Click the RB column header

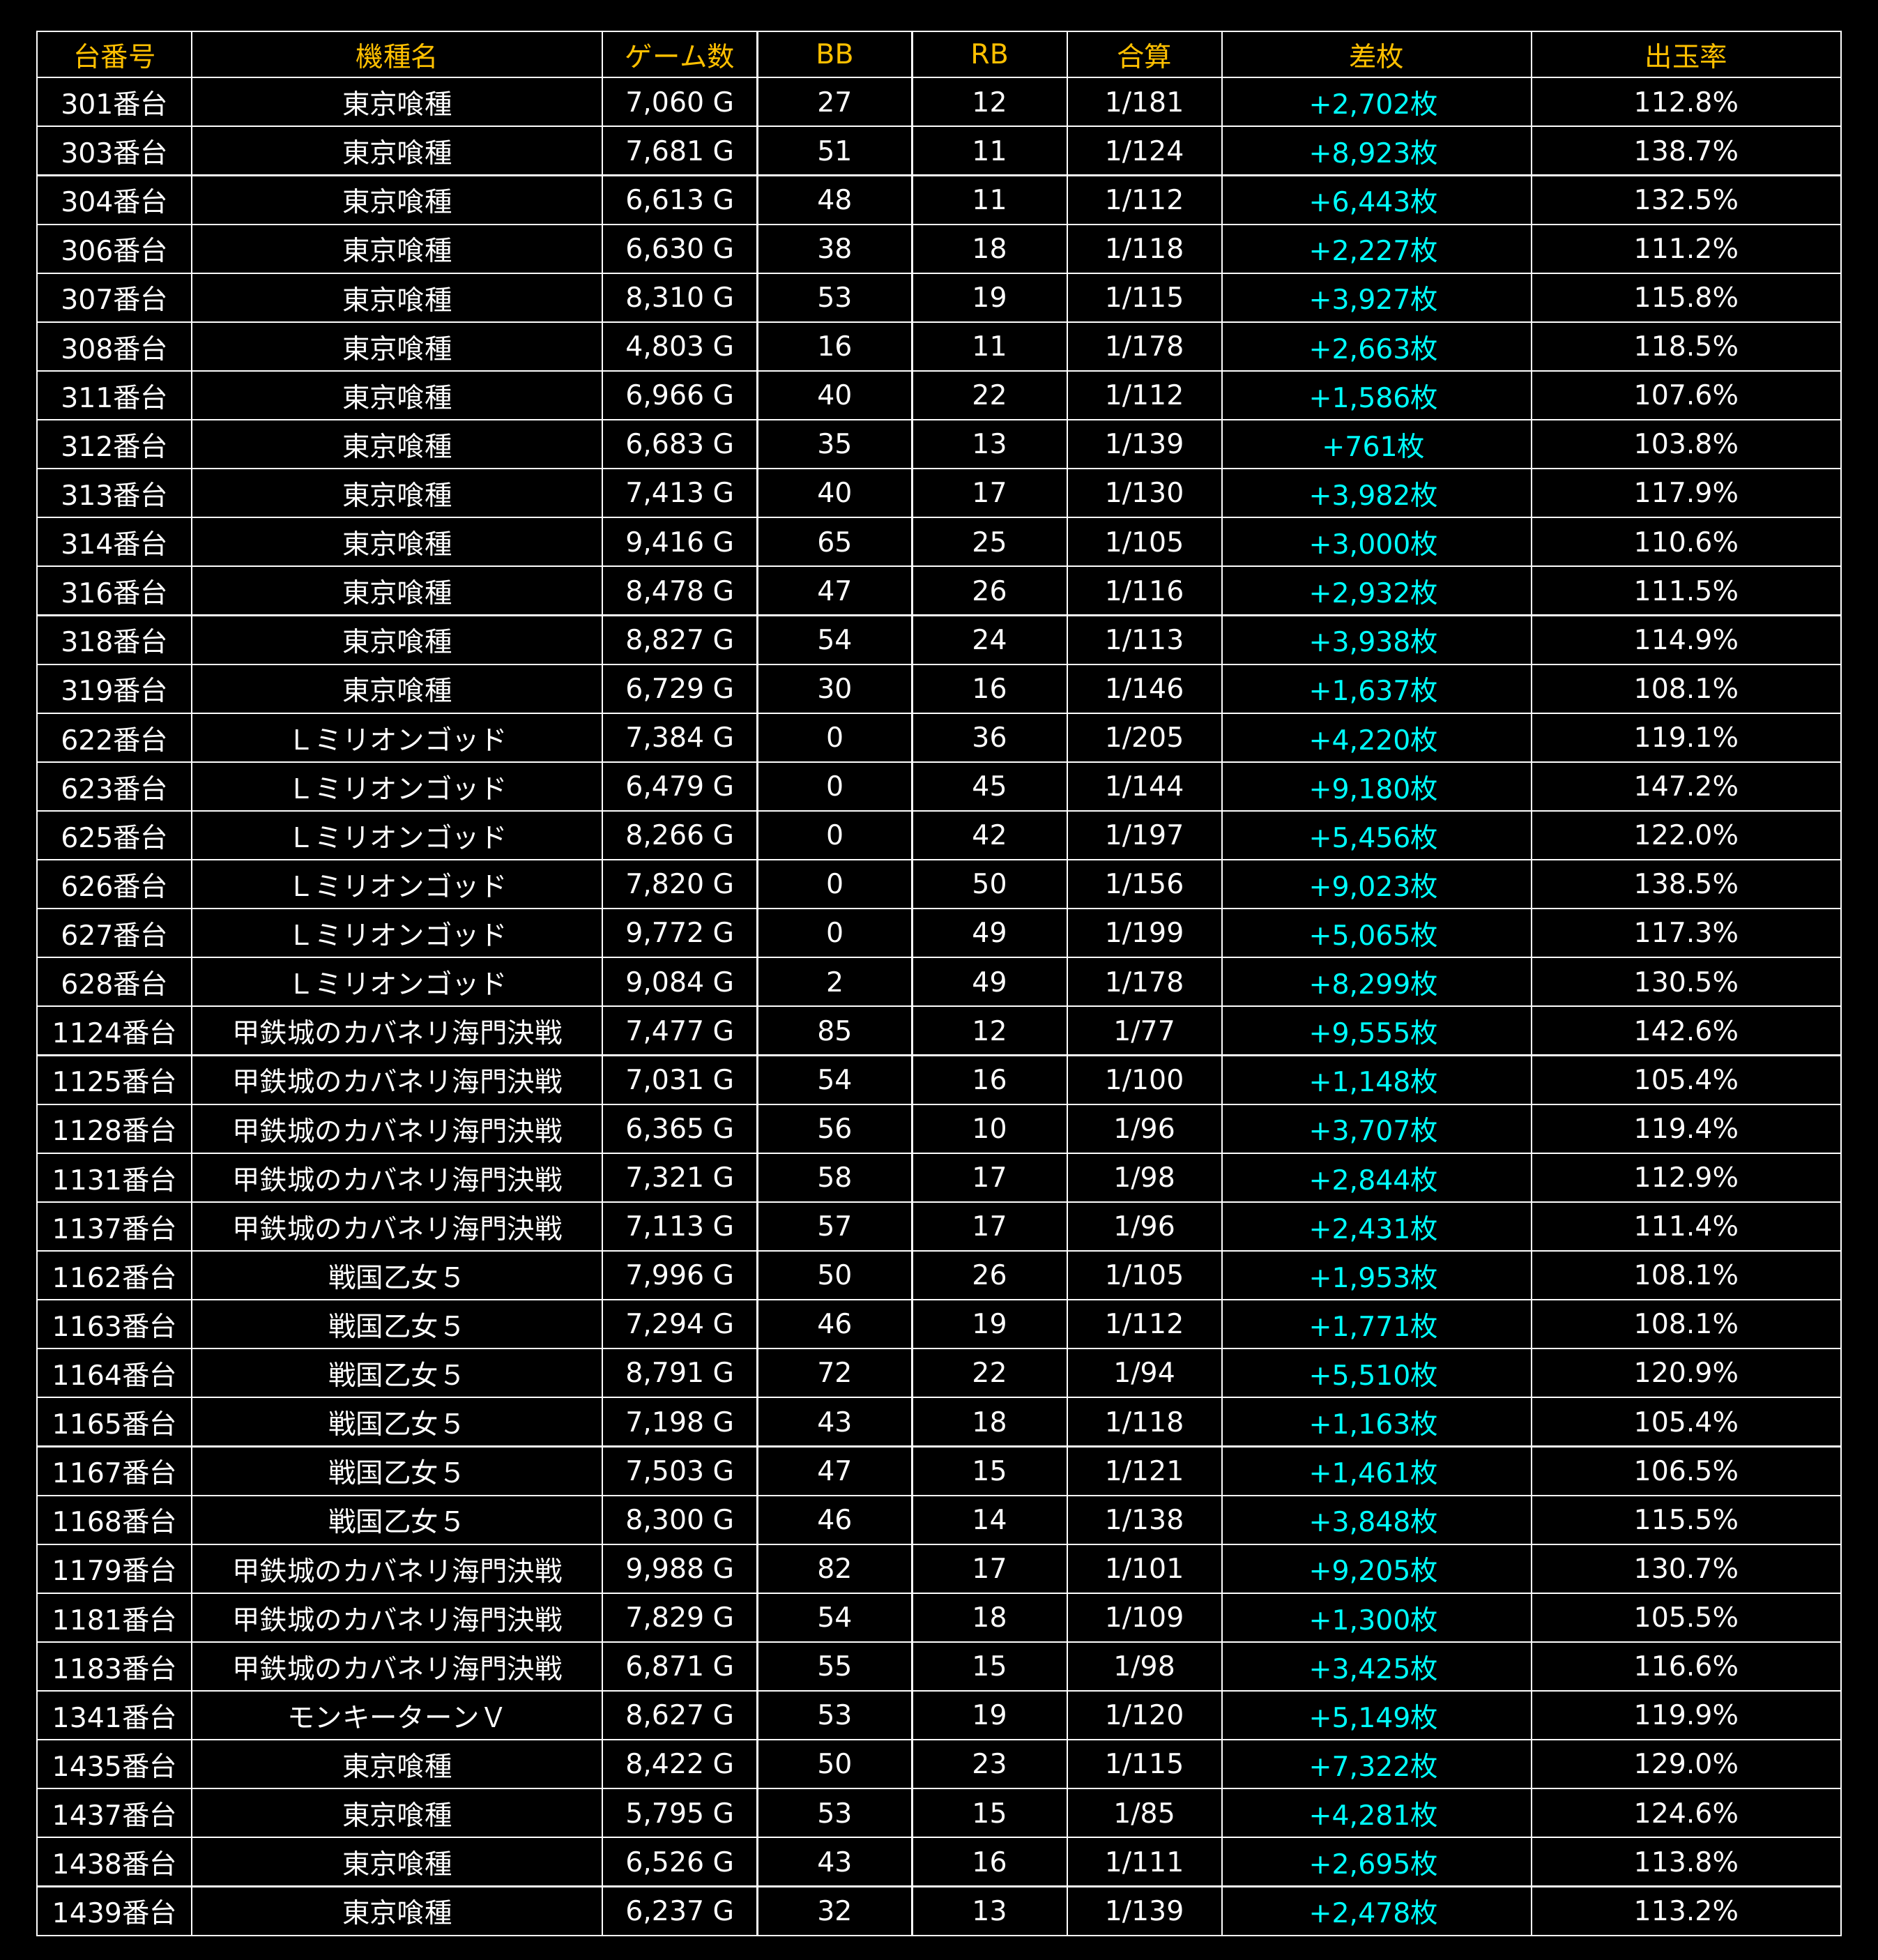[x=990, y=55]
